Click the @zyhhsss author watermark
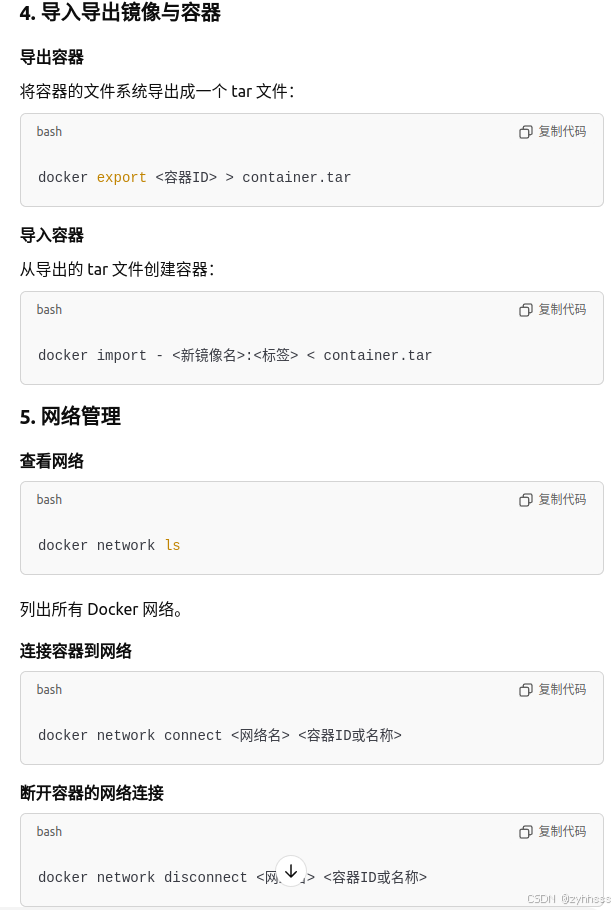615x910 pixels. tap(586, 898)
